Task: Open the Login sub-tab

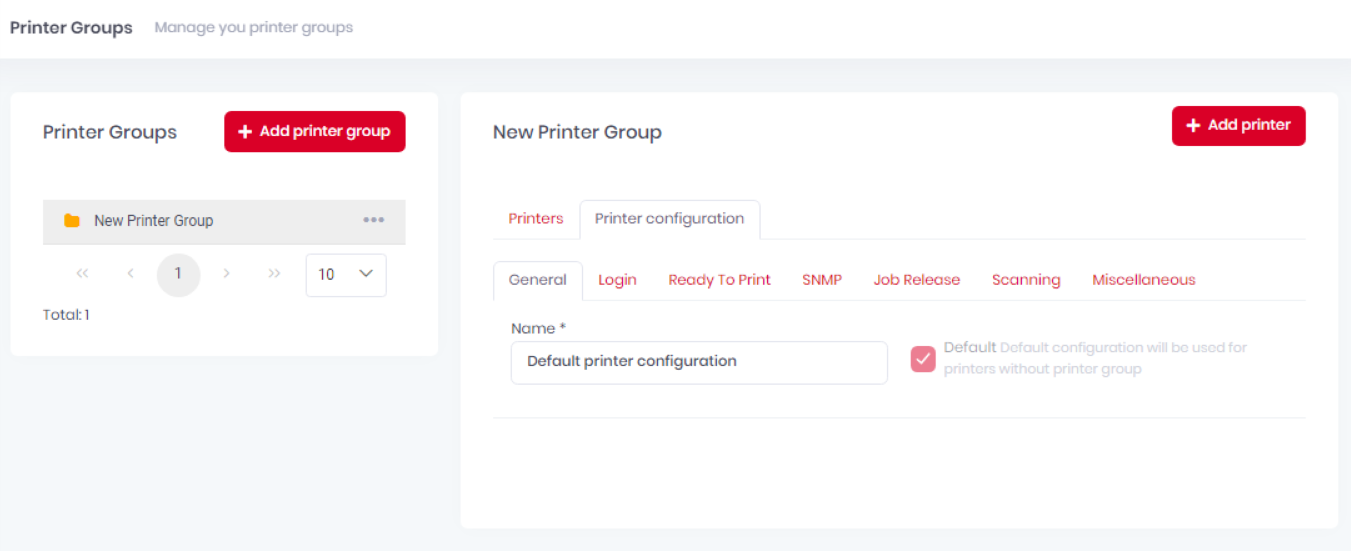Action: coord(617,280)
